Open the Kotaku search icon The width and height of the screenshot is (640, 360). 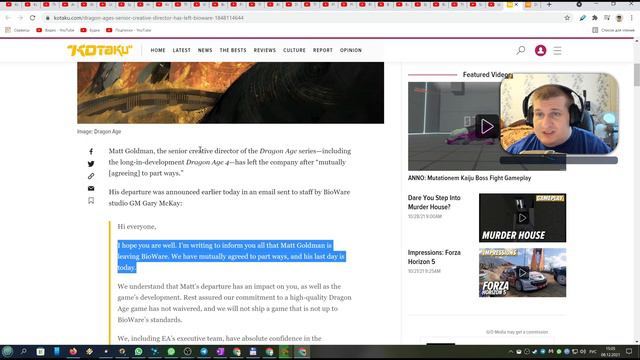(x=521, y=50)
